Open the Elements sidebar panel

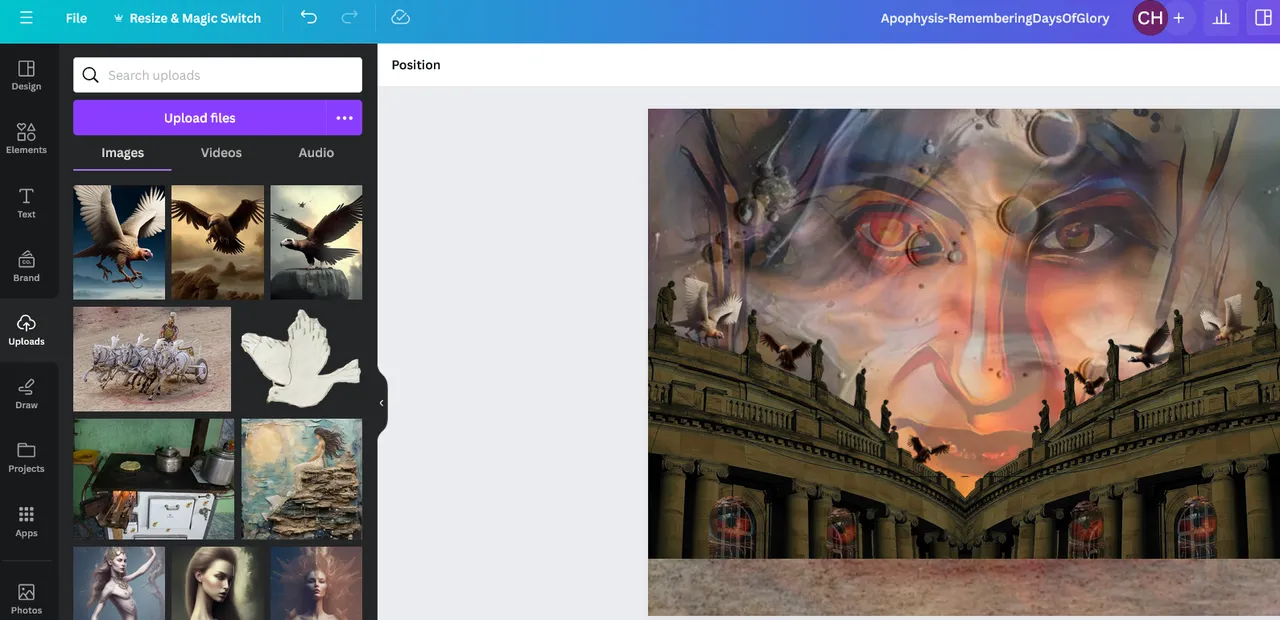26,139
